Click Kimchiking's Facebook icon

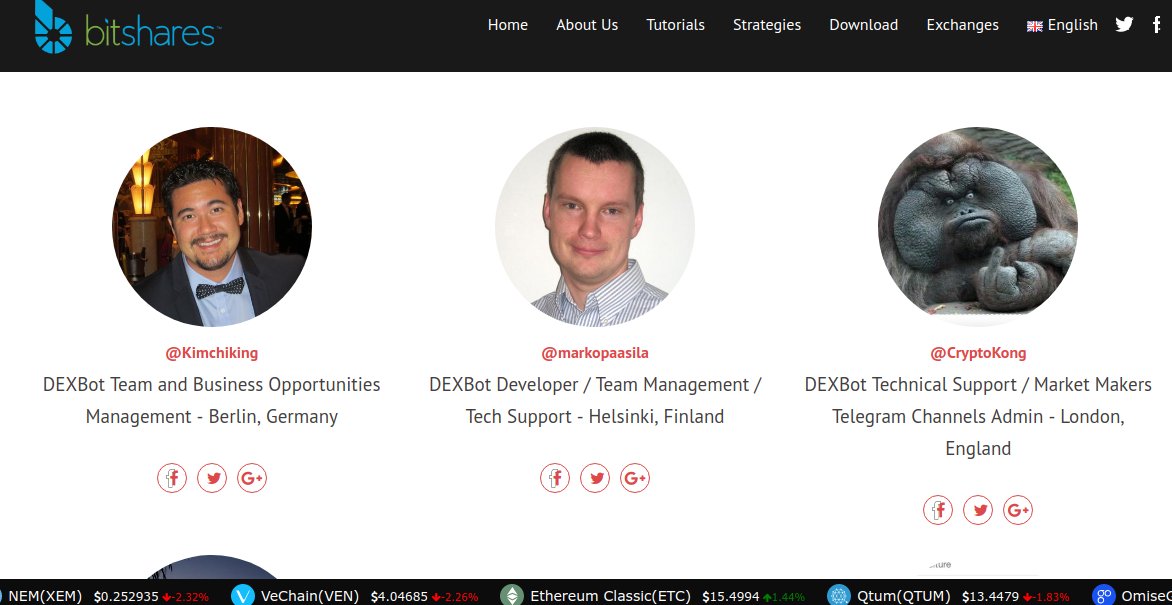172,478
